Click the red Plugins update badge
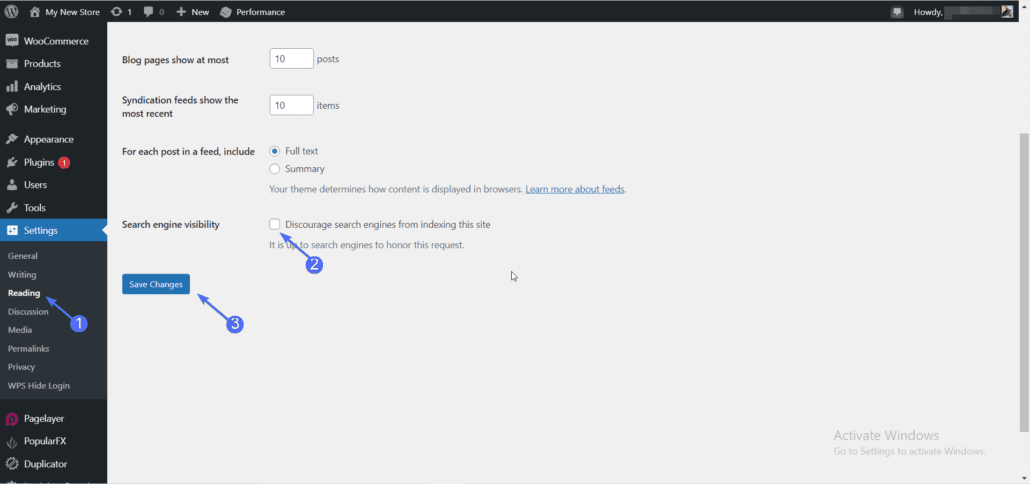Image resolution: width=1030 pixels, height=484 pixels. (64, 162)
